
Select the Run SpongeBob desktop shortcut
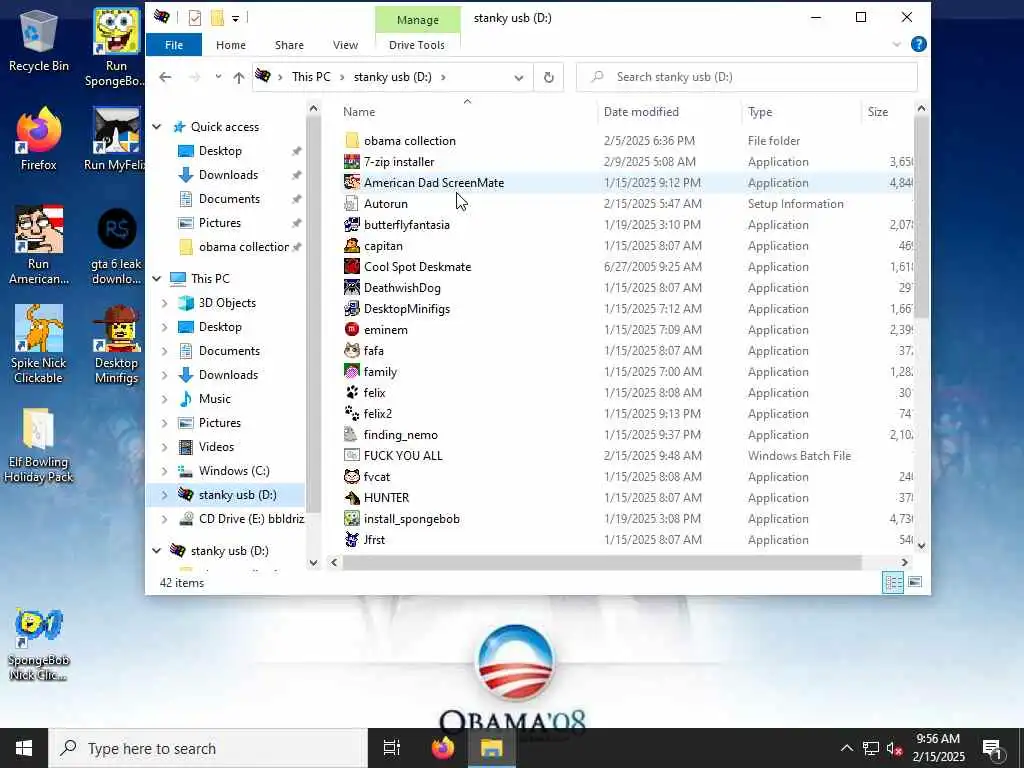116,47
